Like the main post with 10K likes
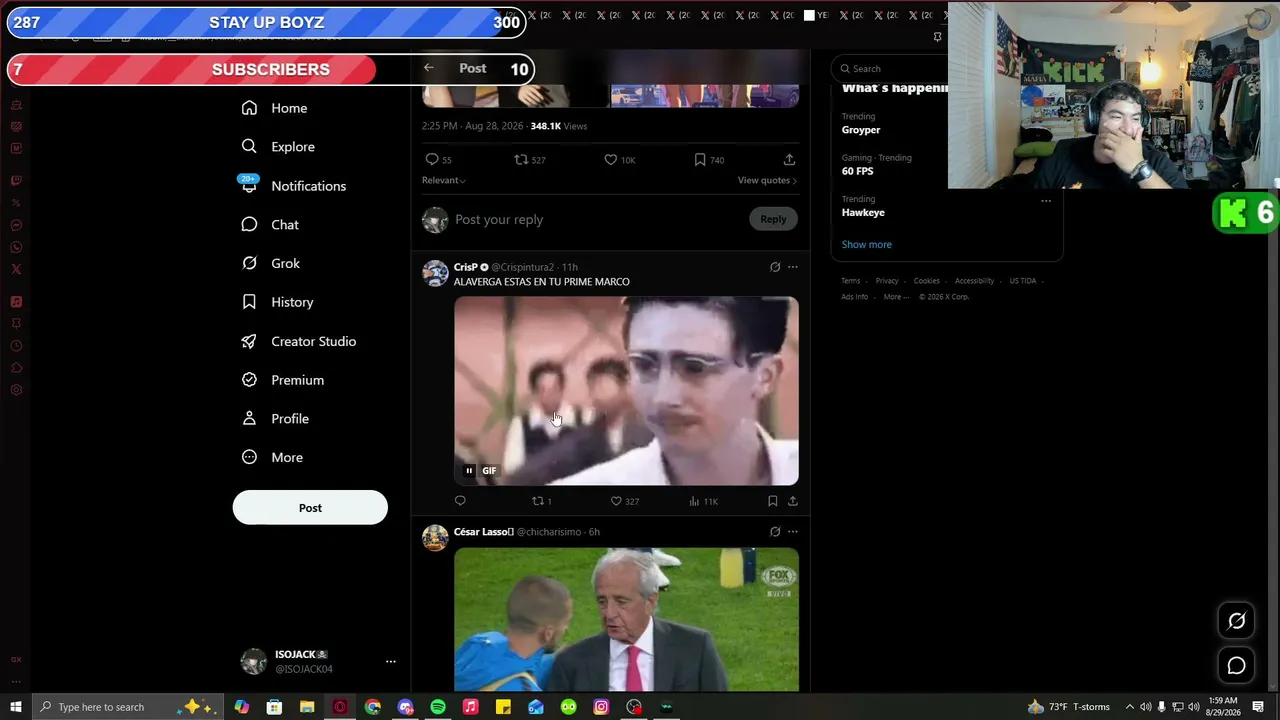 610,160
